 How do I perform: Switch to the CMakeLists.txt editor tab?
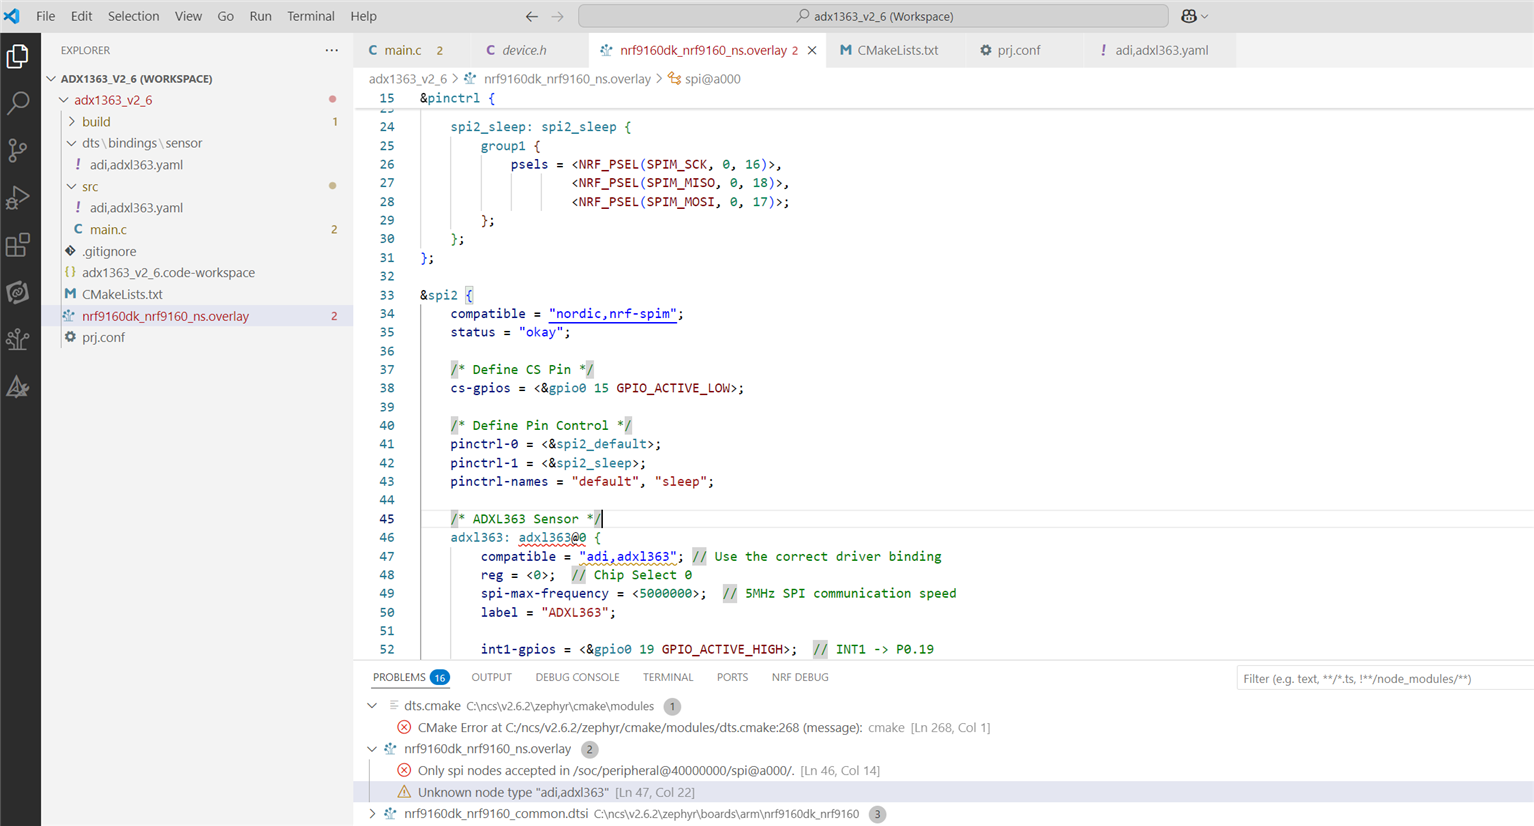[897, 50]
